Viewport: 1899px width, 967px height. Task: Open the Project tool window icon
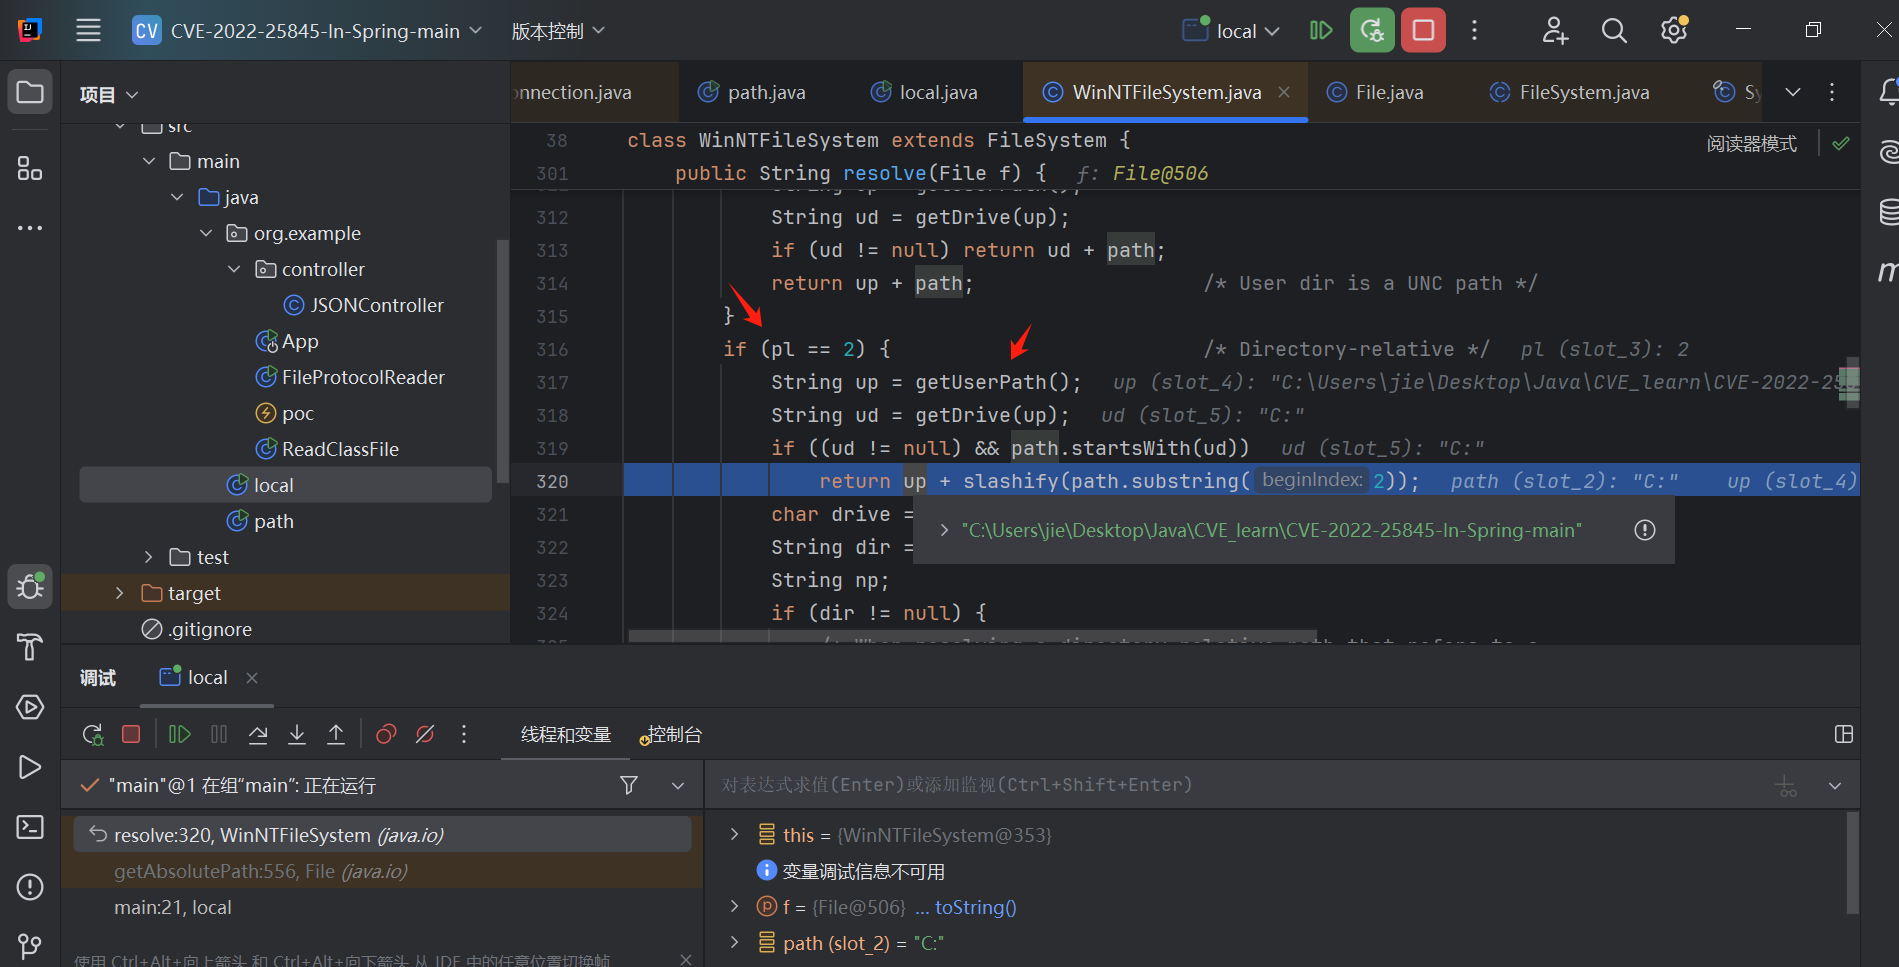point(30,92)
